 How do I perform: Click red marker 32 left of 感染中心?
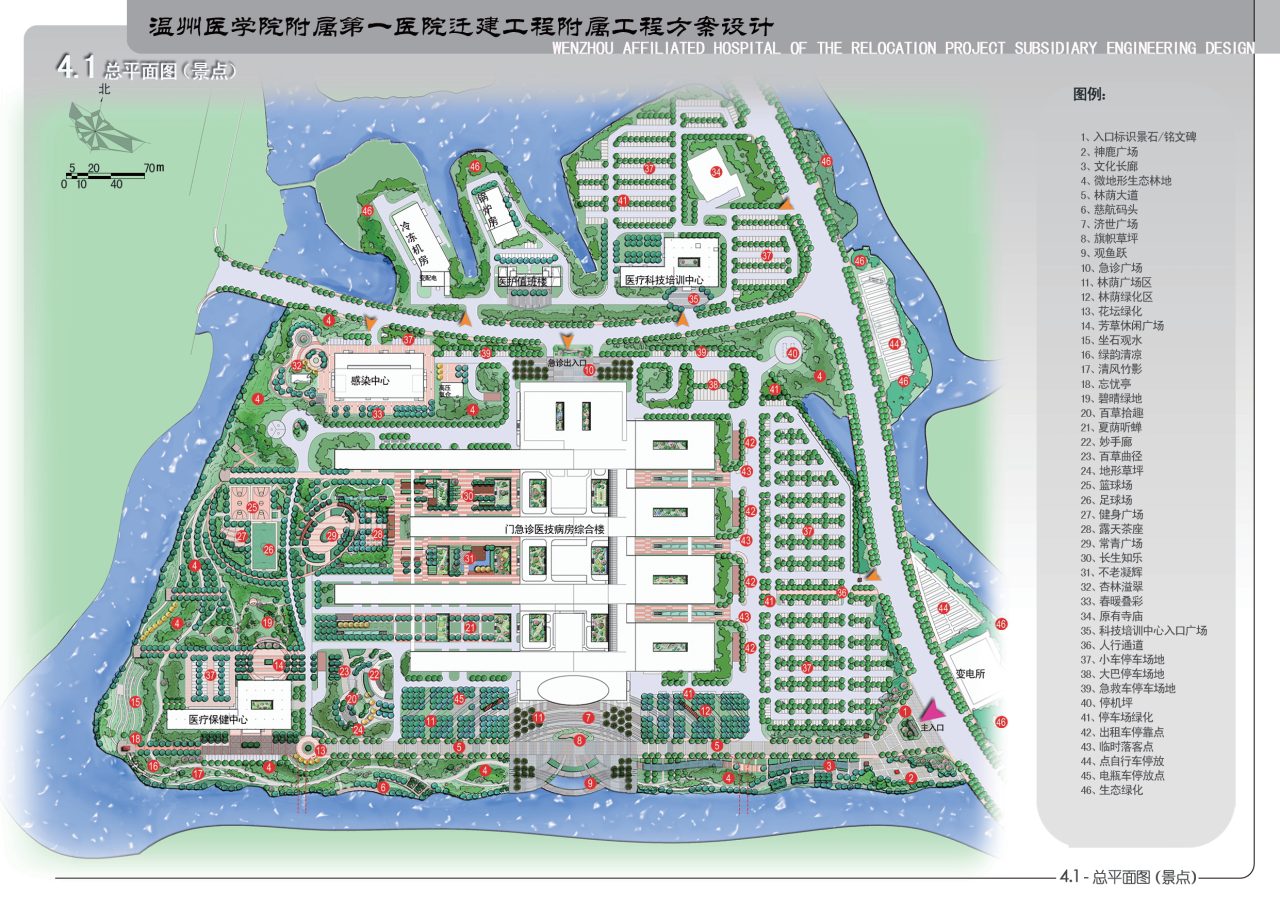click(x=297, y=365)
